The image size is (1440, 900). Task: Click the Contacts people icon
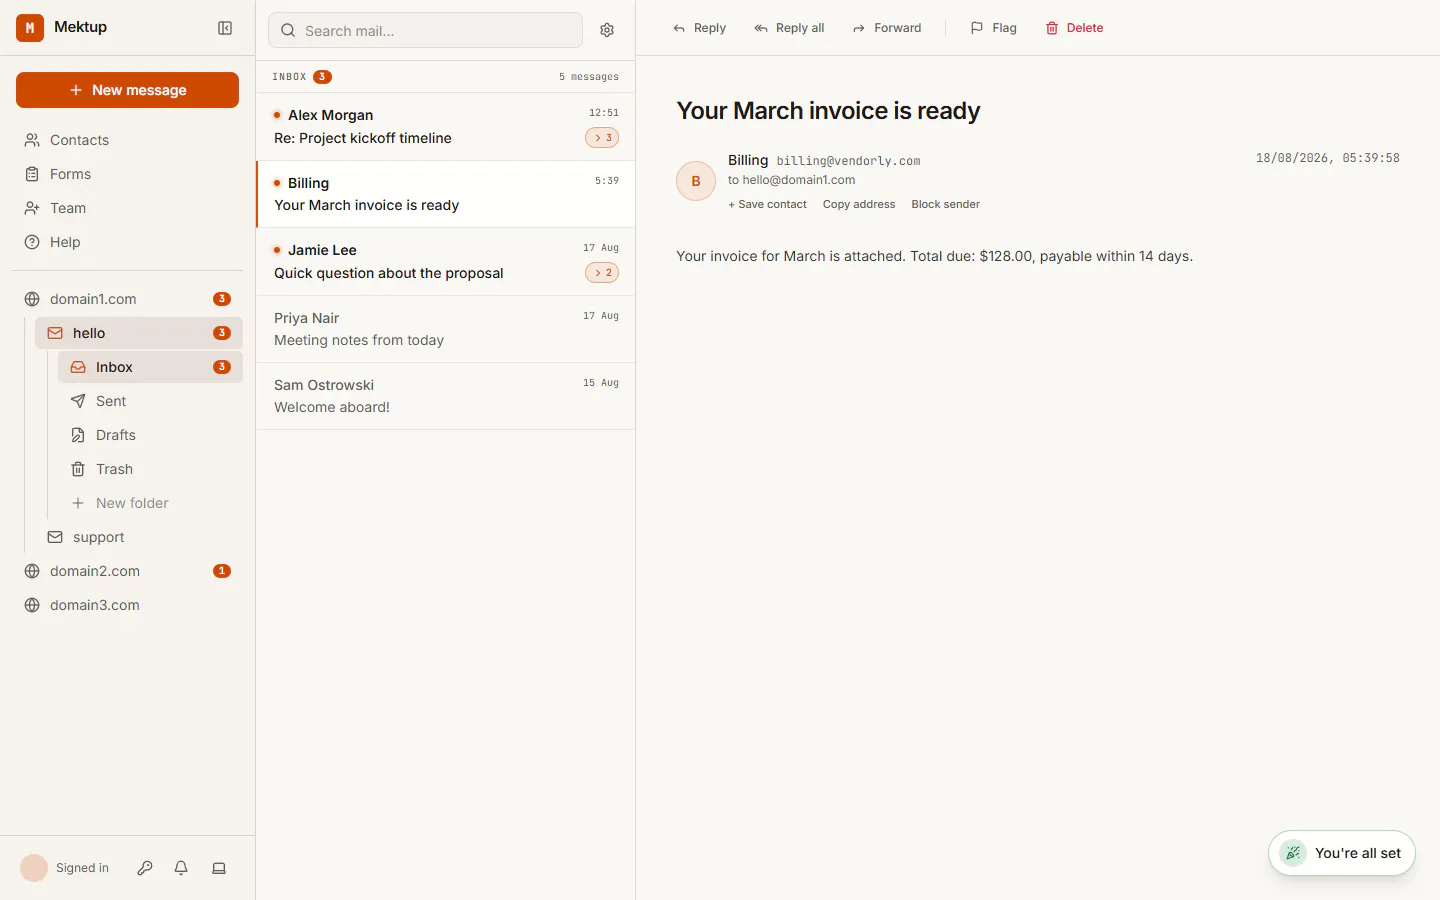coord(32,140)
